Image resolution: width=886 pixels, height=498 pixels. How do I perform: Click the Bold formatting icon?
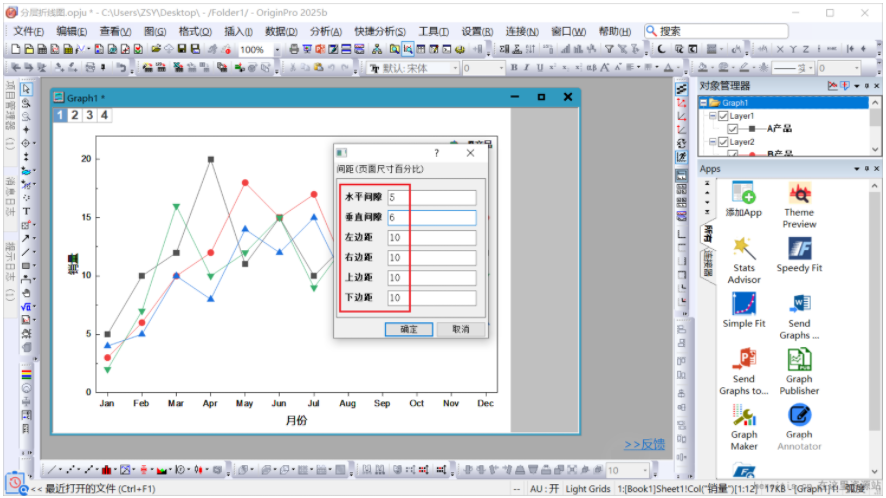click(514, 68)
